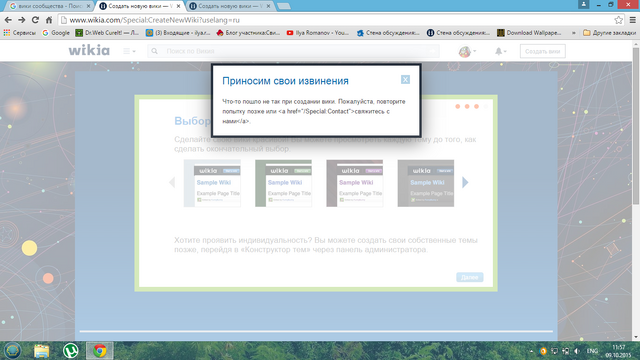Click the page vertical scrollbar
This screenshot has height=360, width=640.
pos(636,127)
